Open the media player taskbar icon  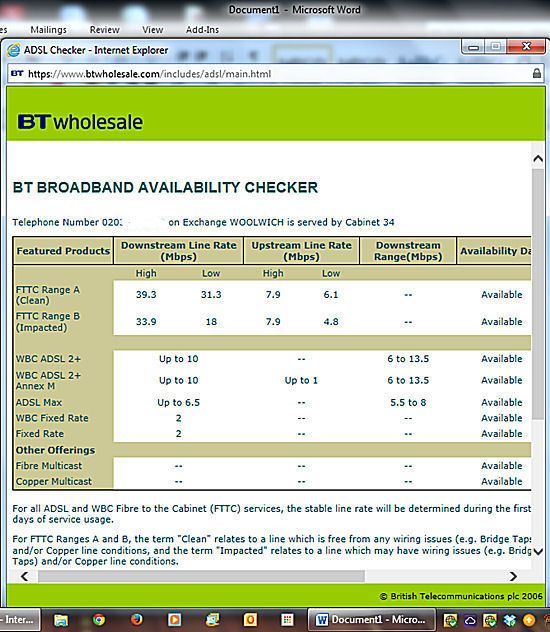pos(174,620)
